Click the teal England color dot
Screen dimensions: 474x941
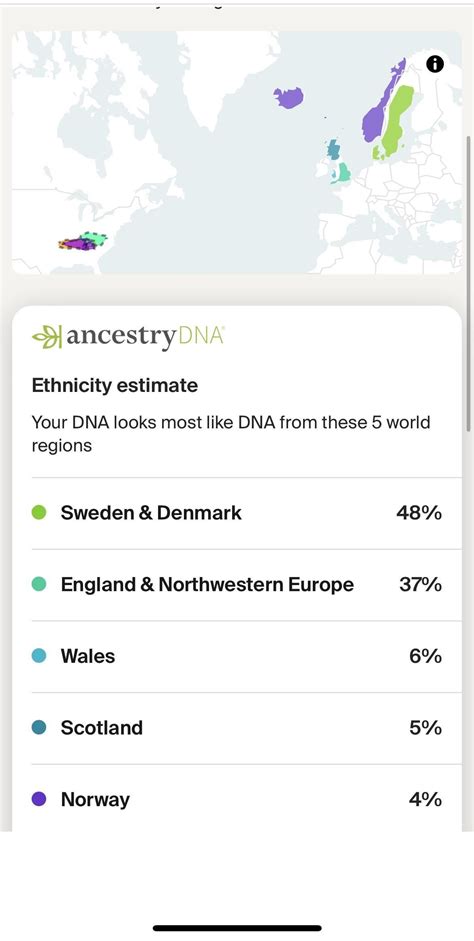point(39,584)
